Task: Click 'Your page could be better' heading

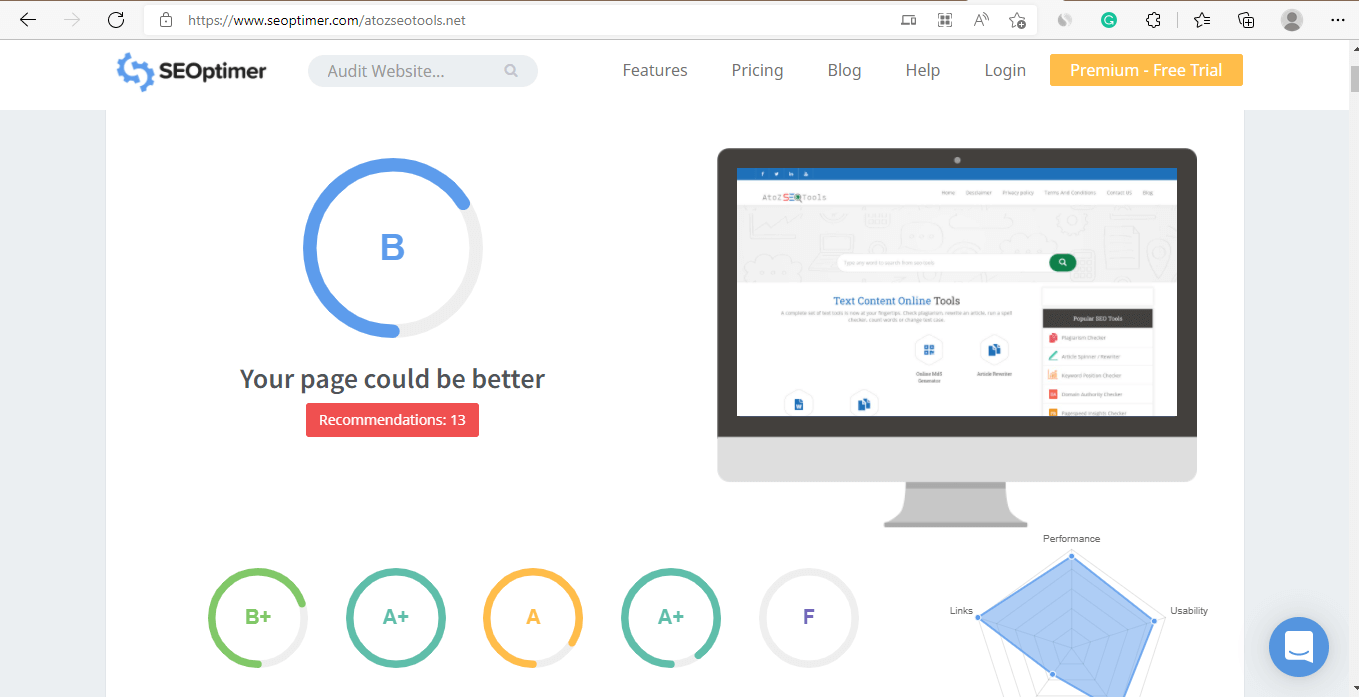Action: (x=392, y=379)
